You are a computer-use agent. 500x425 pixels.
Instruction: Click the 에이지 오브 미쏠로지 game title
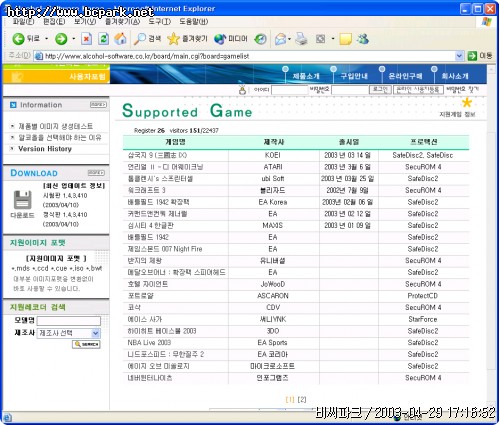(x=158, y=366)
